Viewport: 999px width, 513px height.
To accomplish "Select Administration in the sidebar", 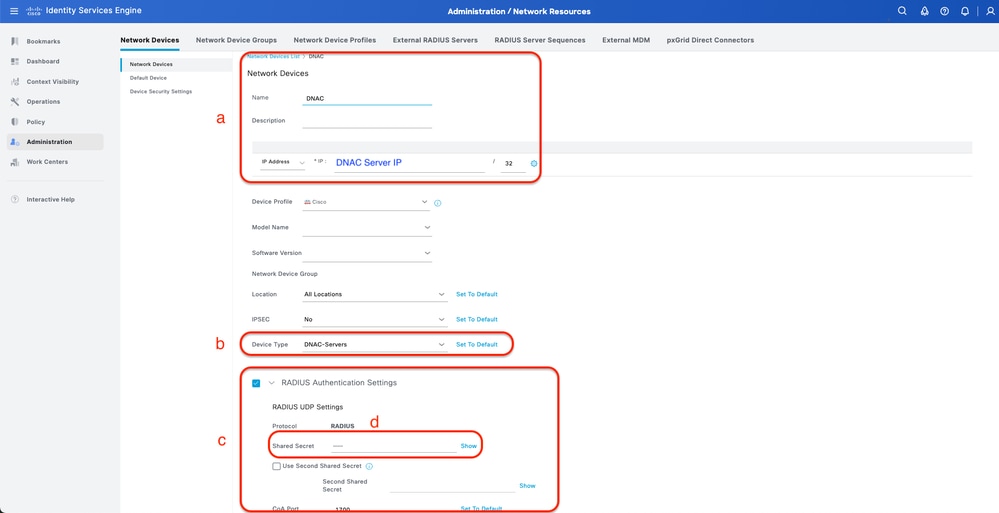I will tap(55, 141).
